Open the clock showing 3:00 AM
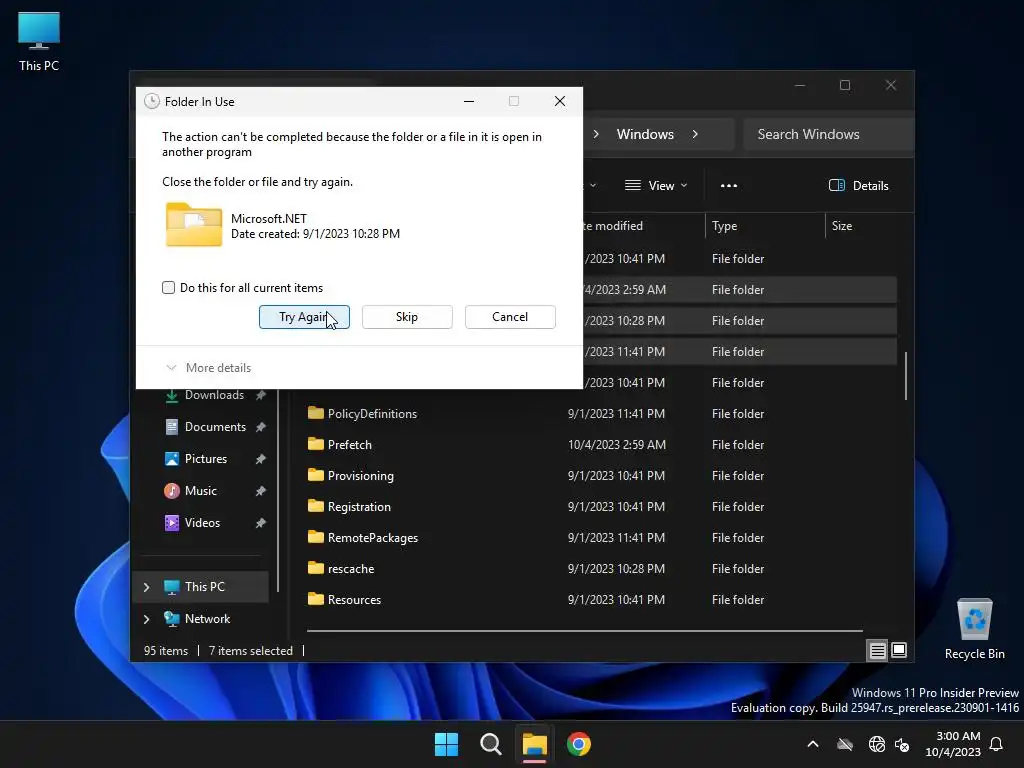 pyautogui.click(x=953, y=744)
